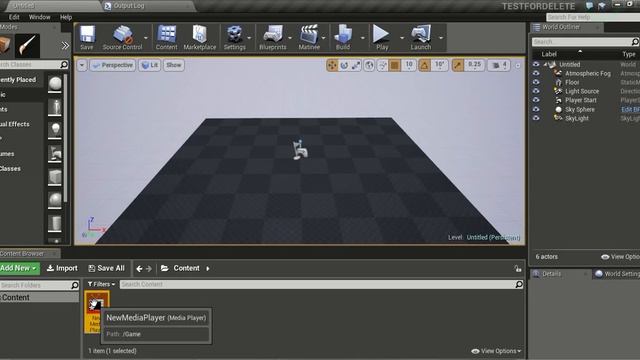640x360 pixels.
Task: Select rotate gizmo icon in viewport
Action: [x=344, y=65]
